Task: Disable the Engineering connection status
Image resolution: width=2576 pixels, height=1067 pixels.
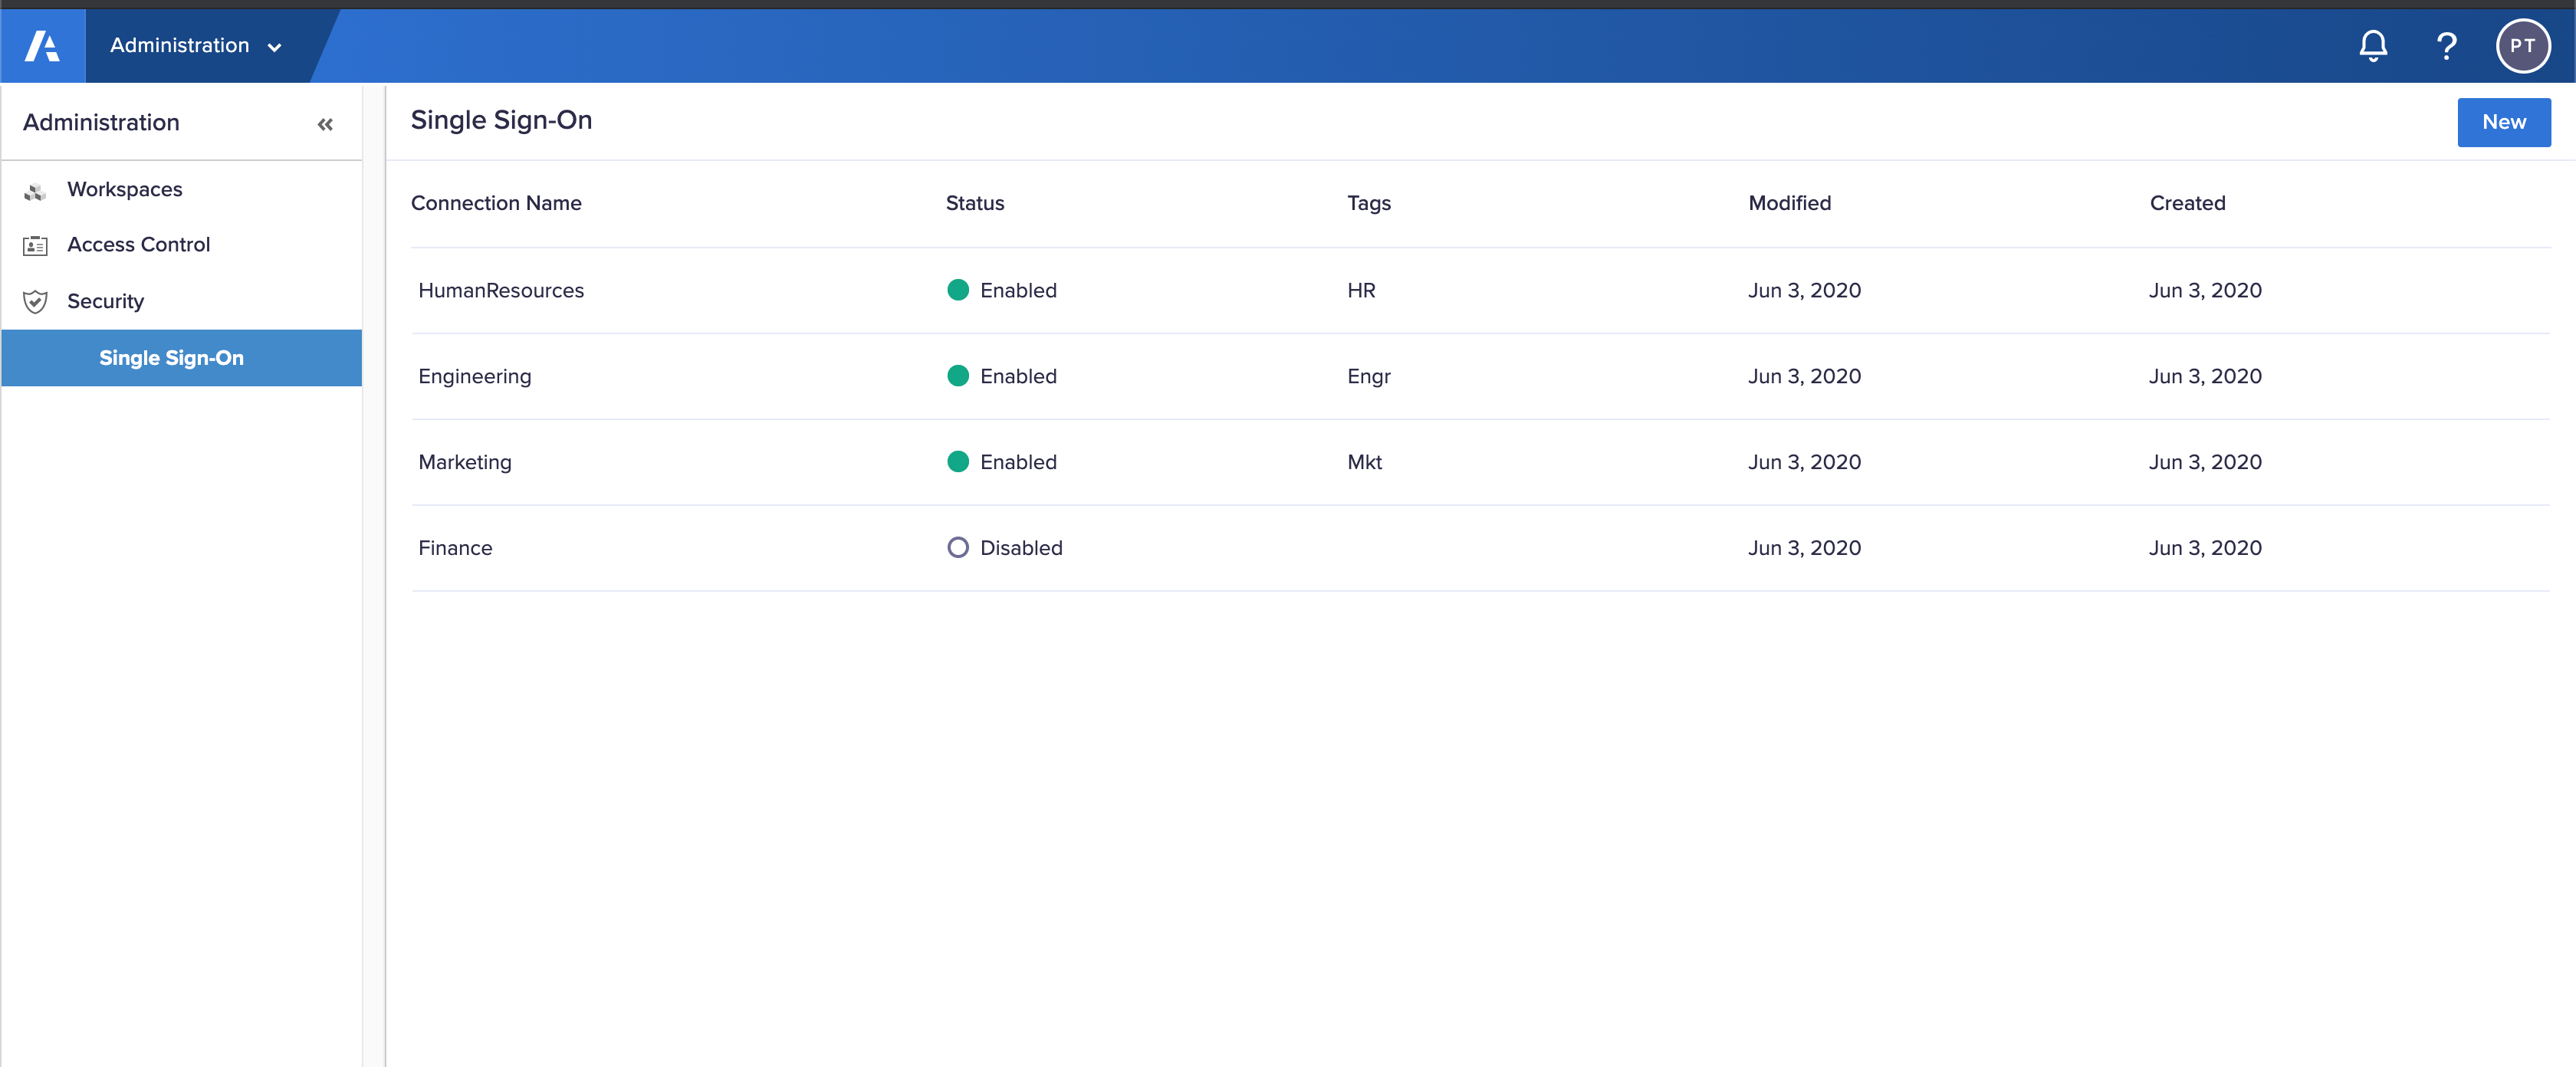Action: tap(957, 376)
